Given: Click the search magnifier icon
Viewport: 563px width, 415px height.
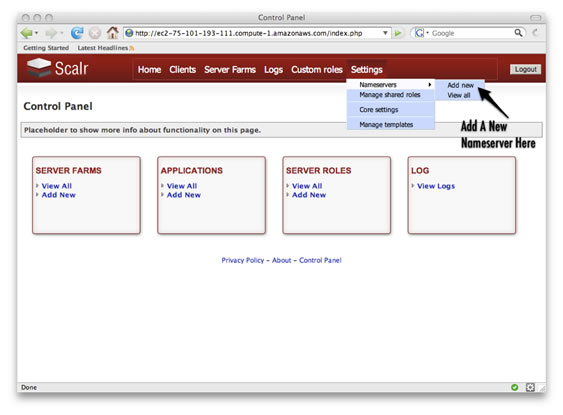Looking at the screenshot, I should (518, 33).
